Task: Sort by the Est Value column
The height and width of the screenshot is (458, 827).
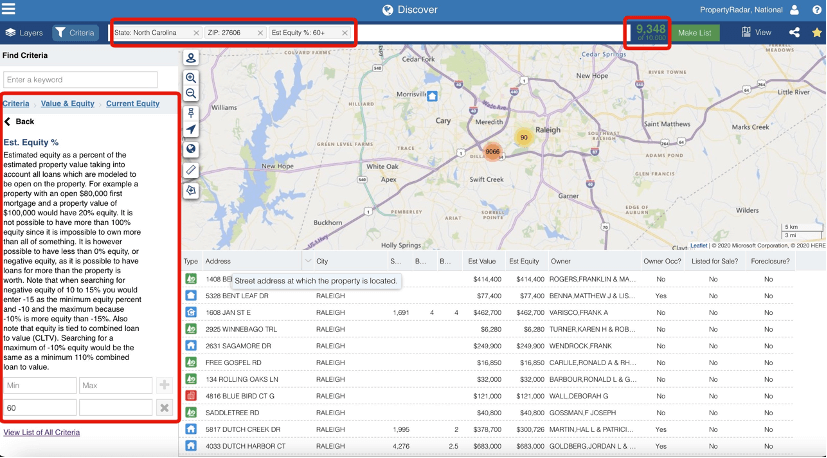Action: tap(482, 261)
